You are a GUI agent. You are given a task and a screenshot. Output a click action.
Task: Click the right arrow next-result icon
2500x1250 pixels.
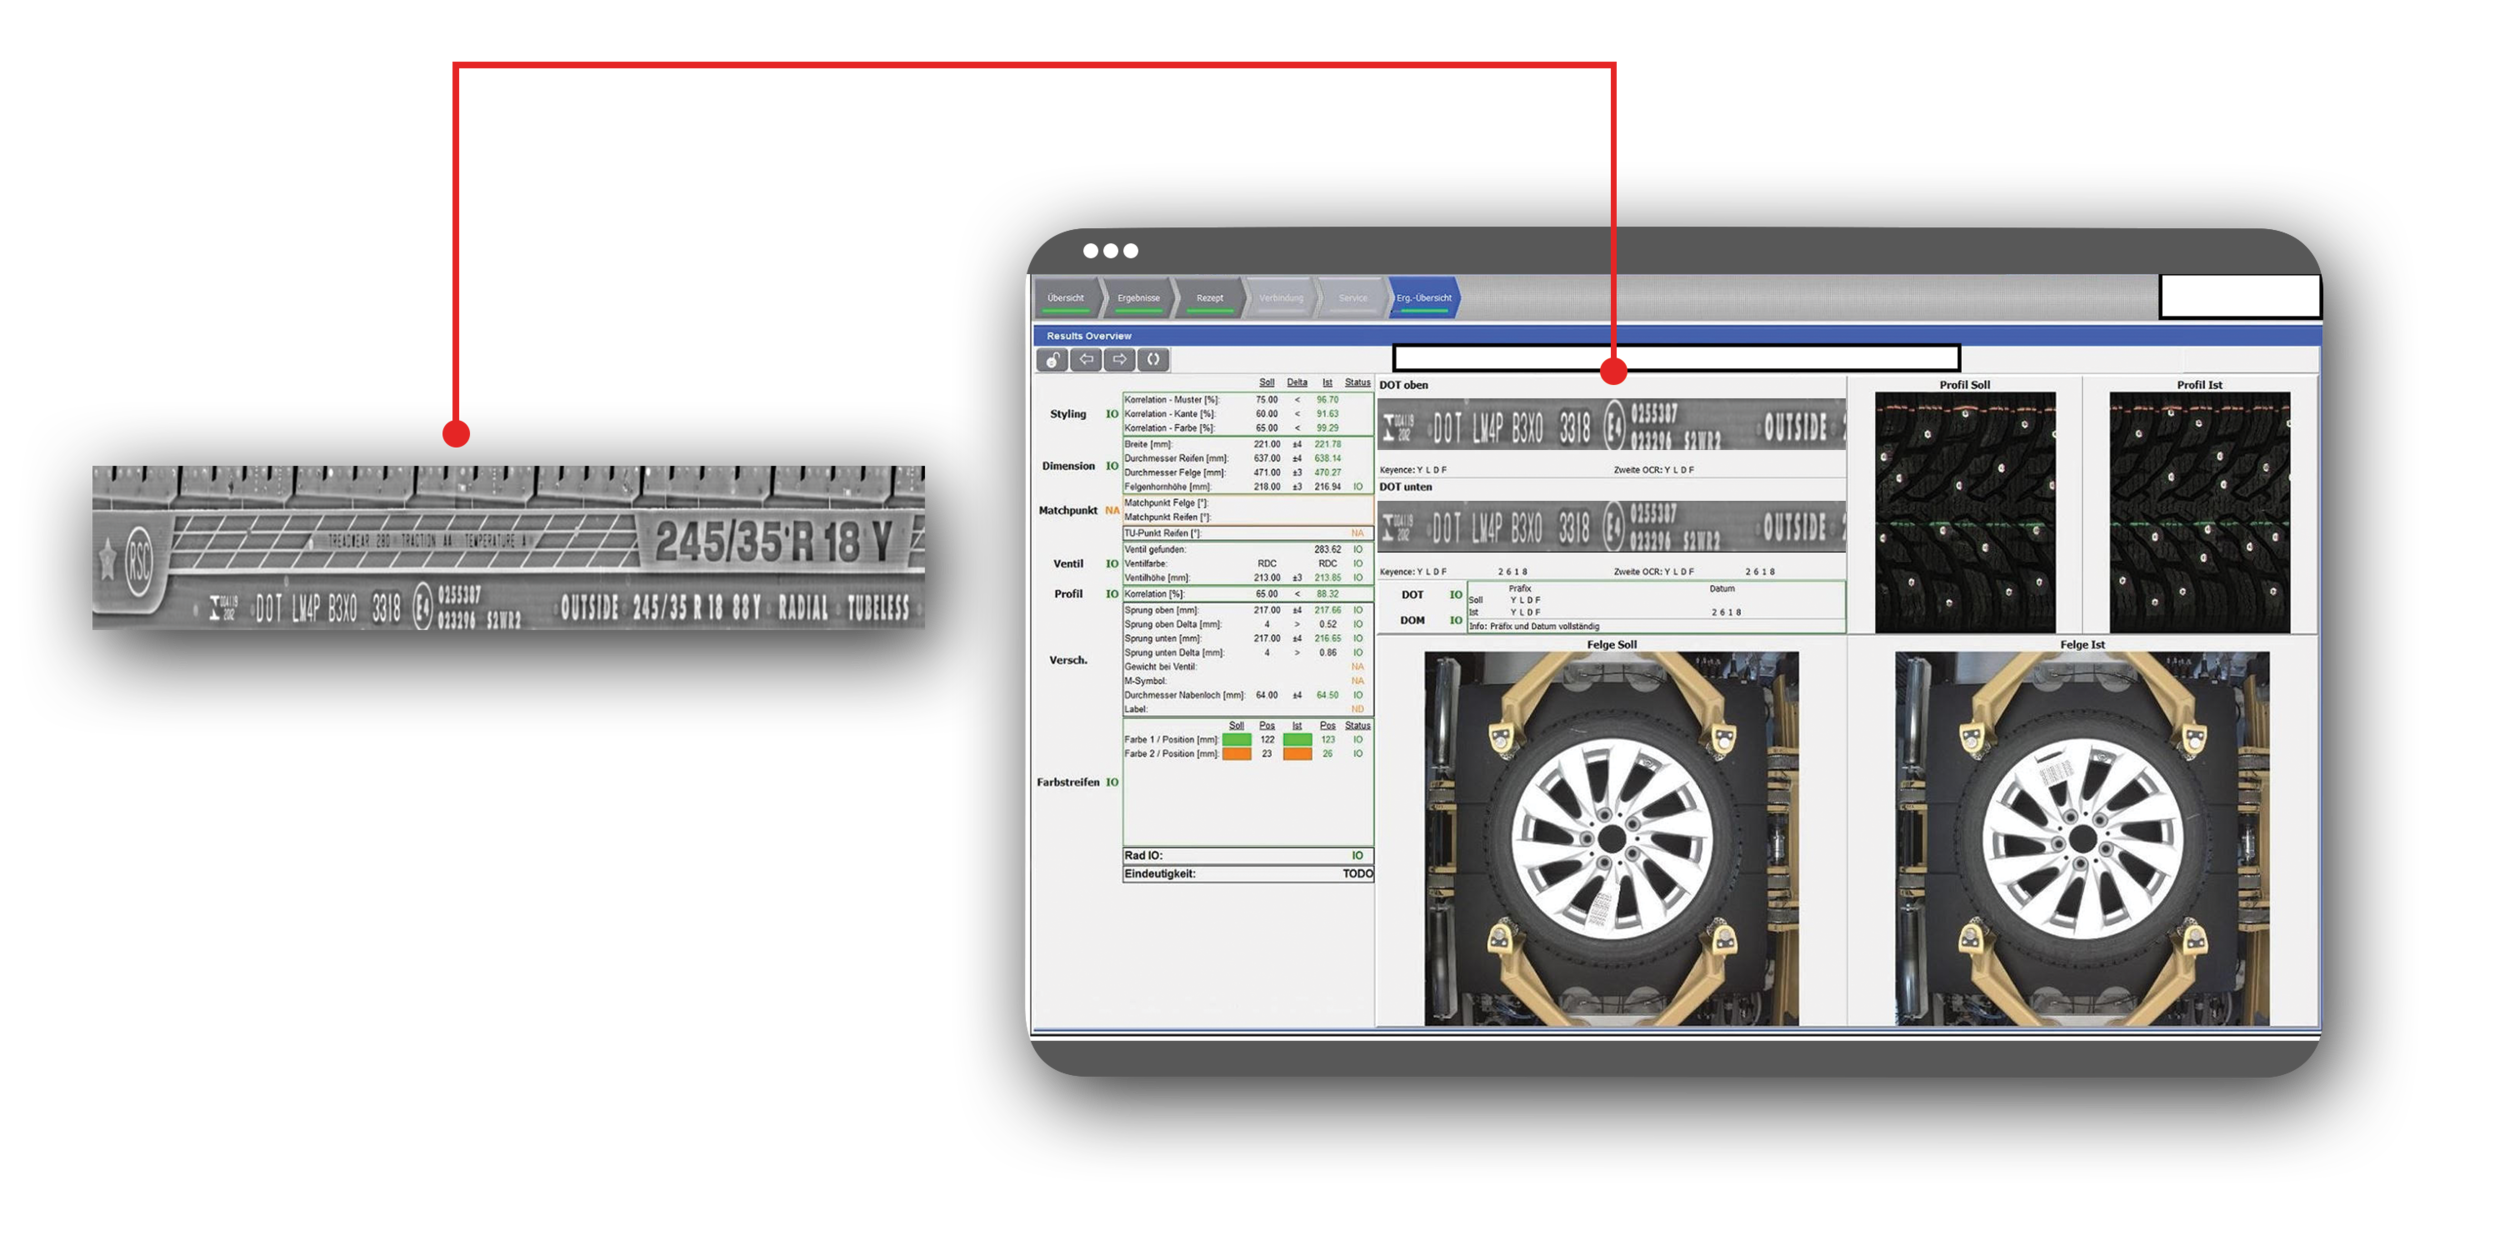1120,360
